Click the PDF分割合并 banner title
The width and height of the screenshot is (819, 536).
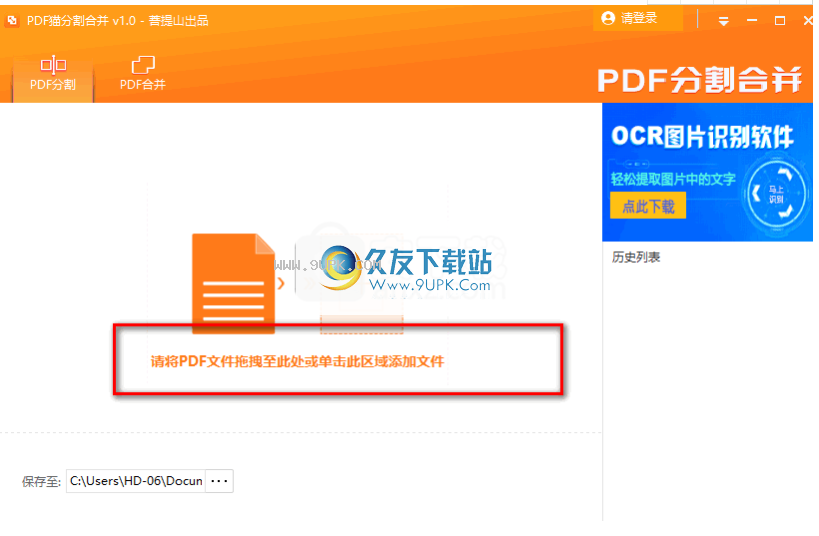(699, 80)
